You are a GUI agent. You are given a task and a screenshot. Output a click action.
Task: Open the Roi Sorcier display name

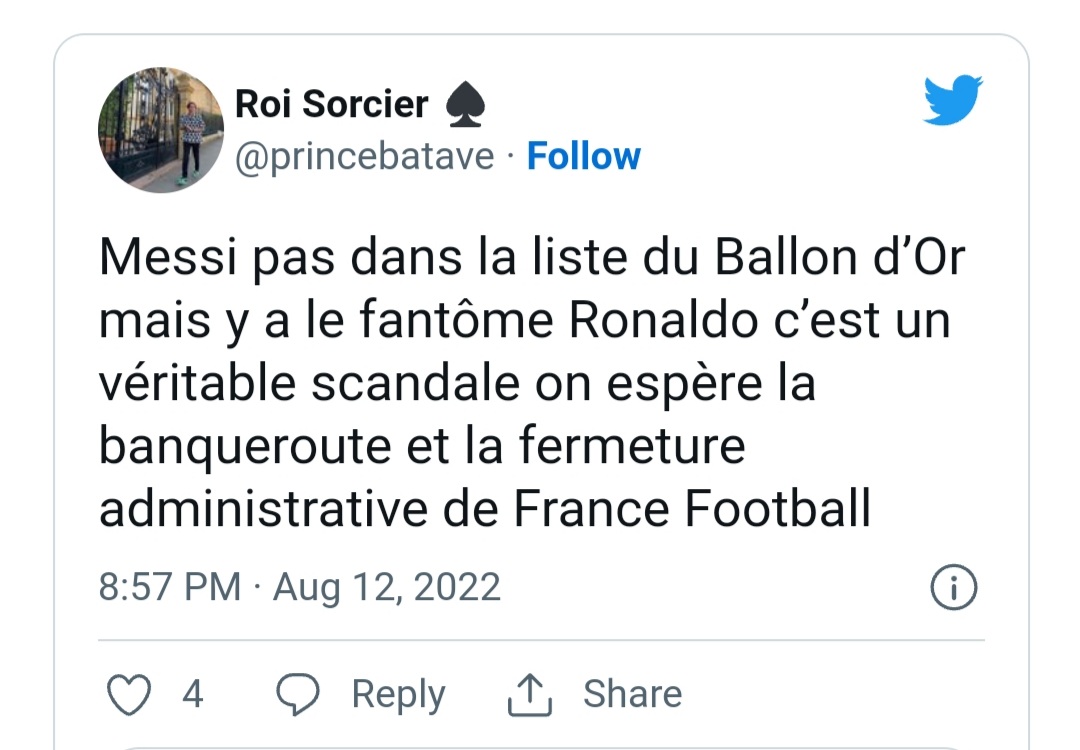(x=331, y=104)
